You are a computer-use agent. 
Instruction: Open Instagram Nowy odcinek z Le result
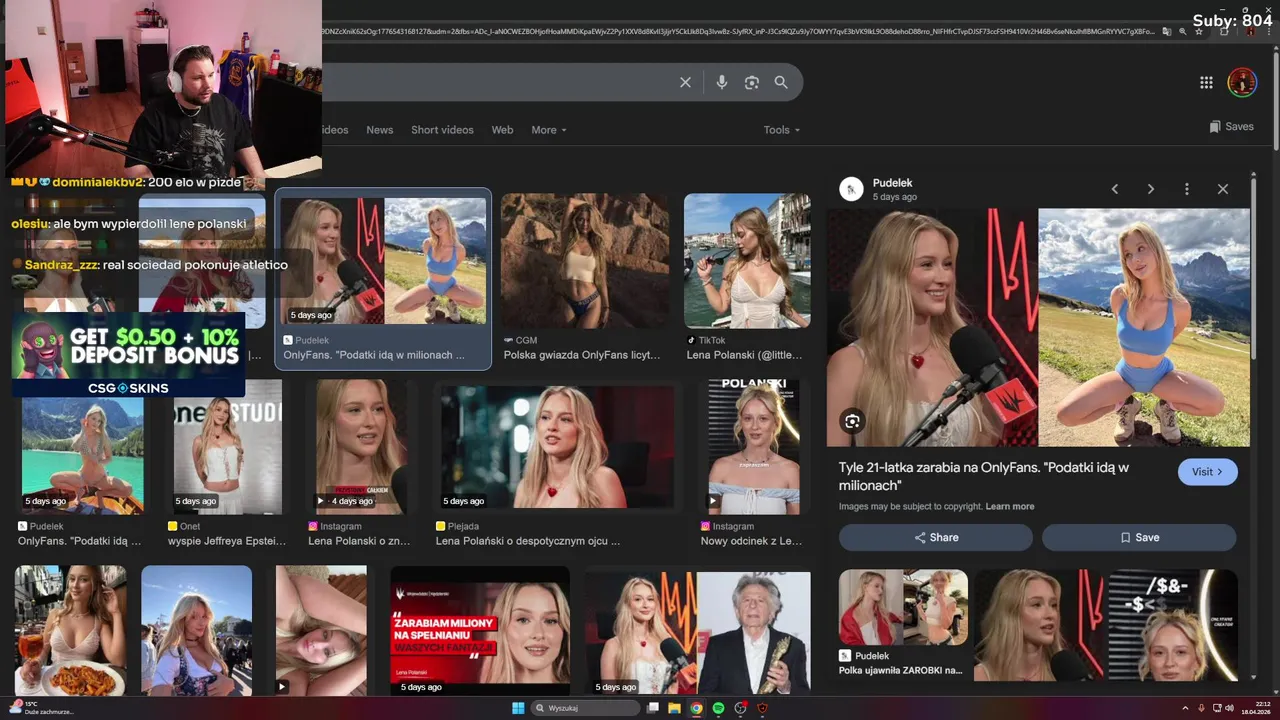(x=753, y=446)
